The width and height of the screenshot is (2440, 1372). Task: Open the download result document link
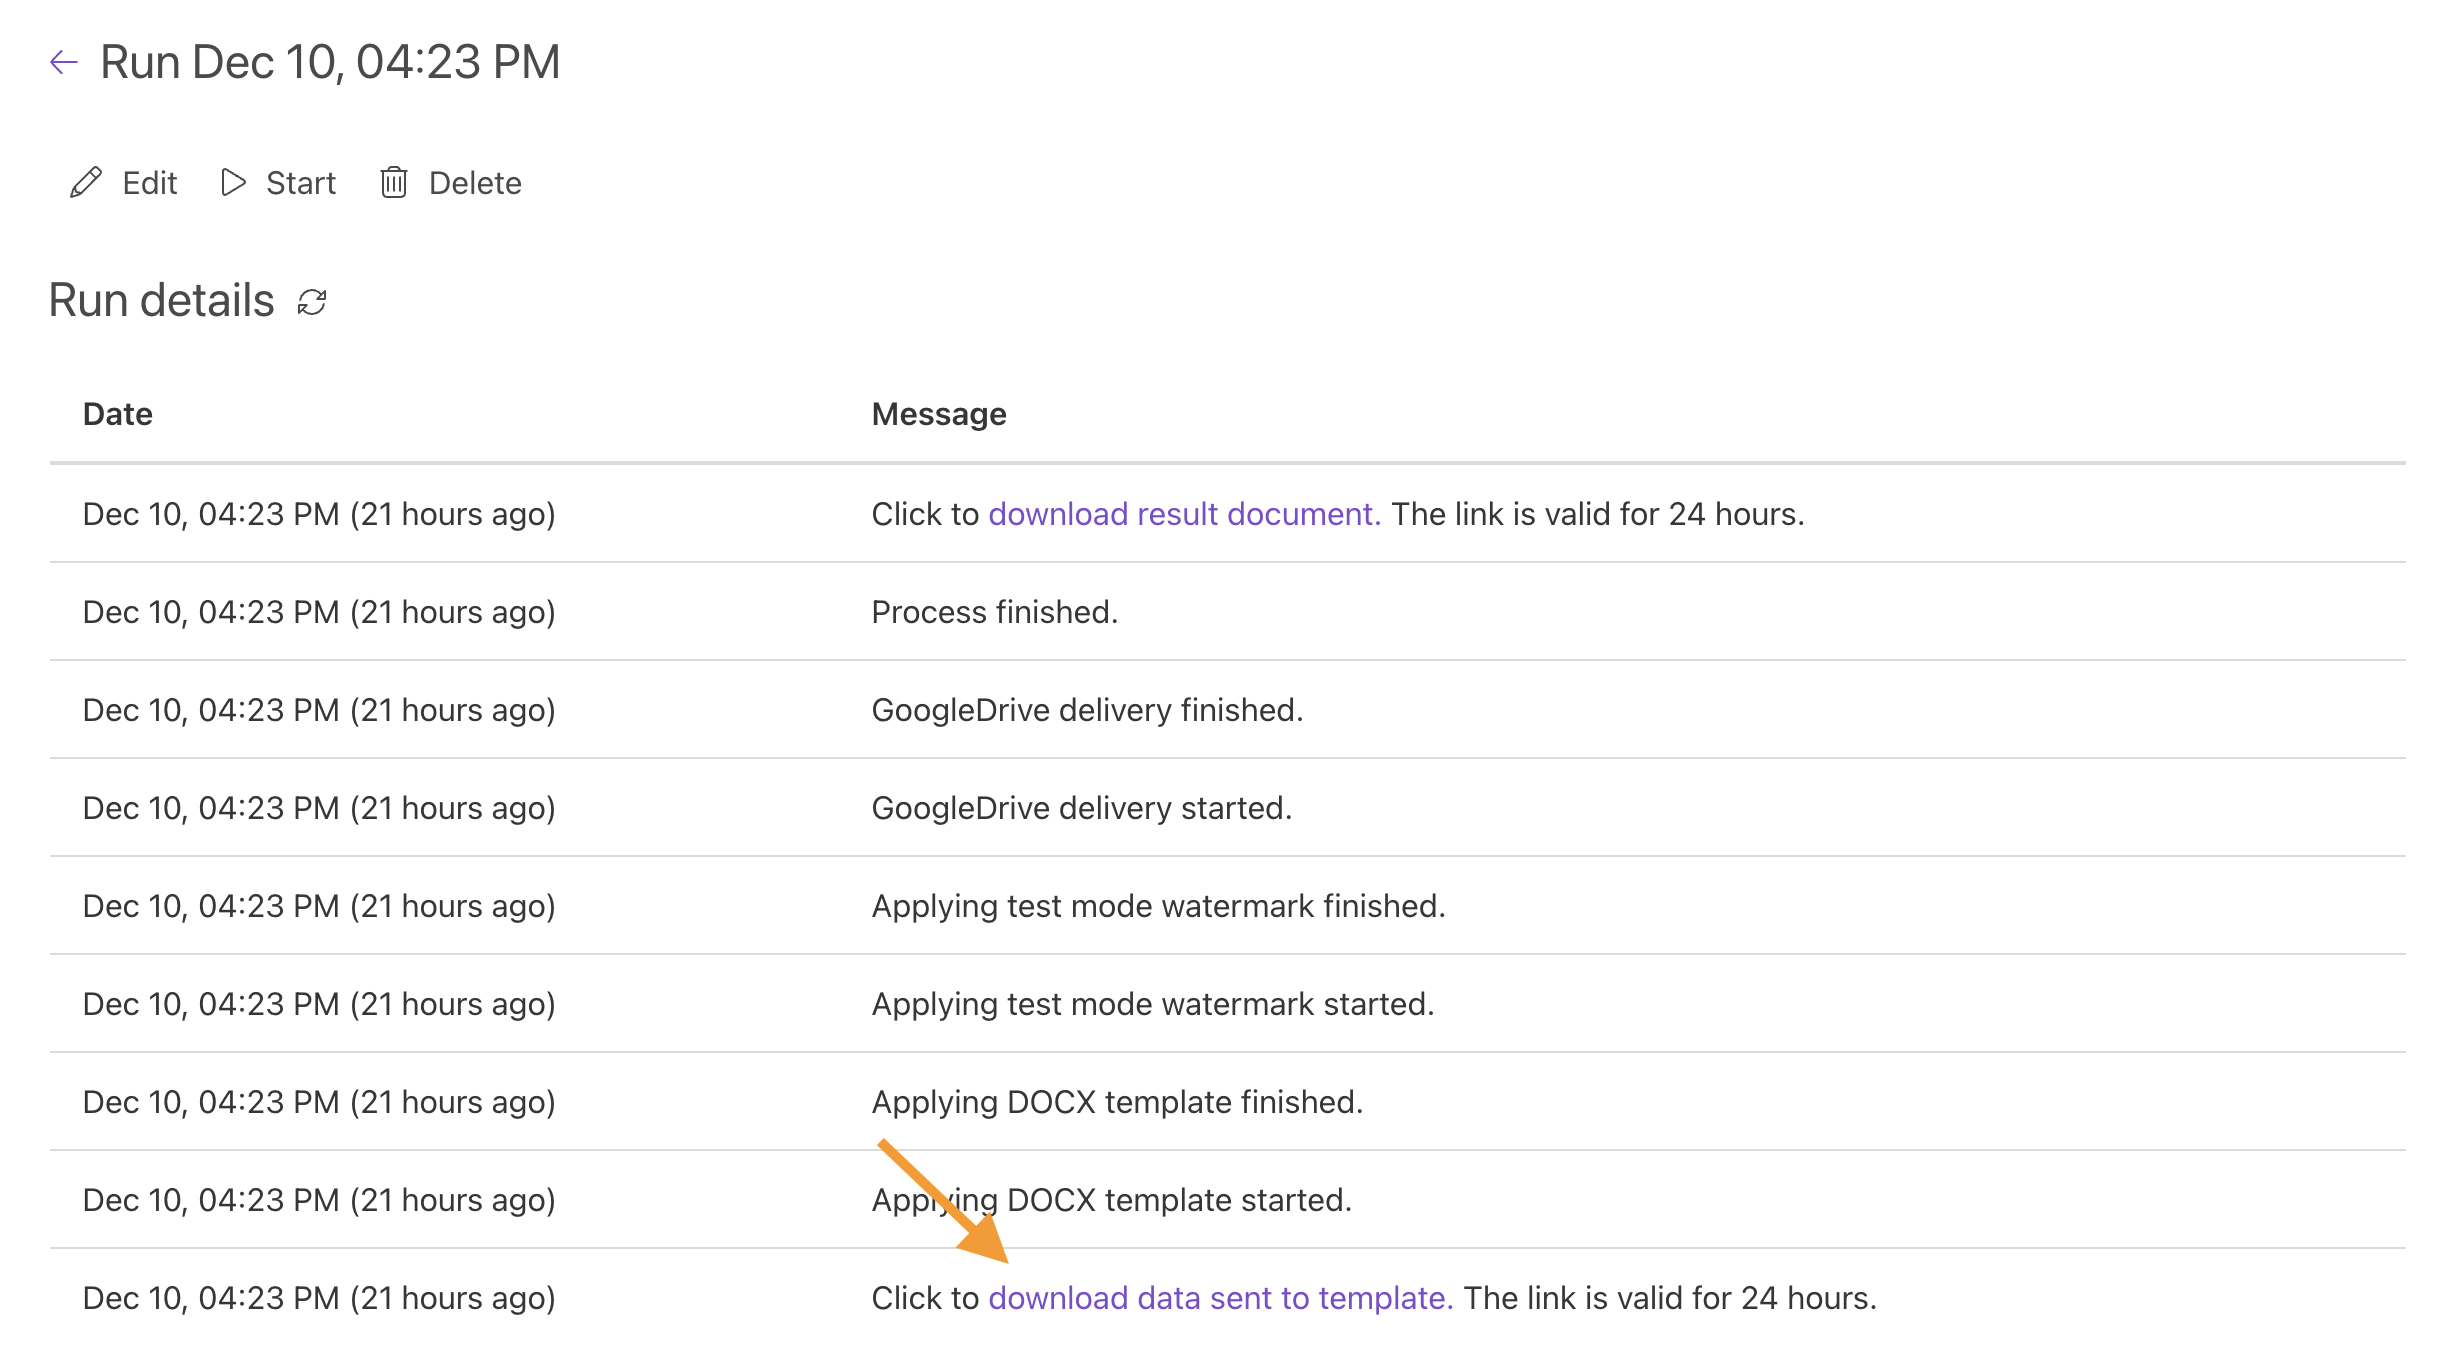(x=1184, y=514)
